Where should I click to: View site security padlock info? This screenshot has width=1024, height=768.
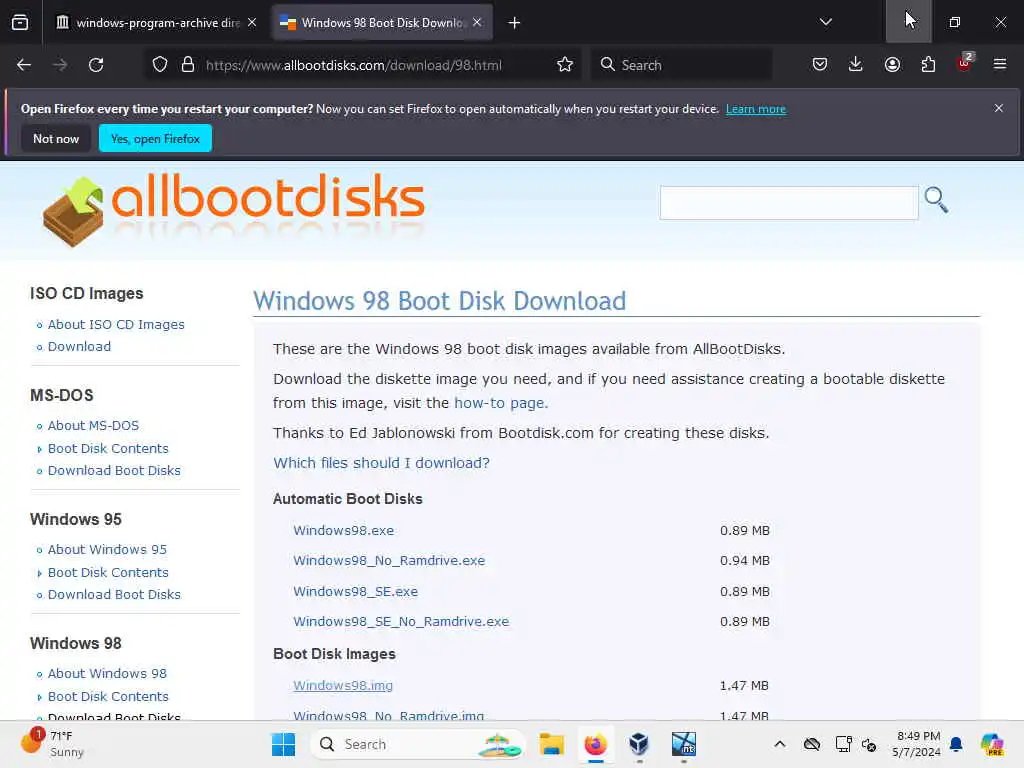pyautogui.click(x=188, y=65)
